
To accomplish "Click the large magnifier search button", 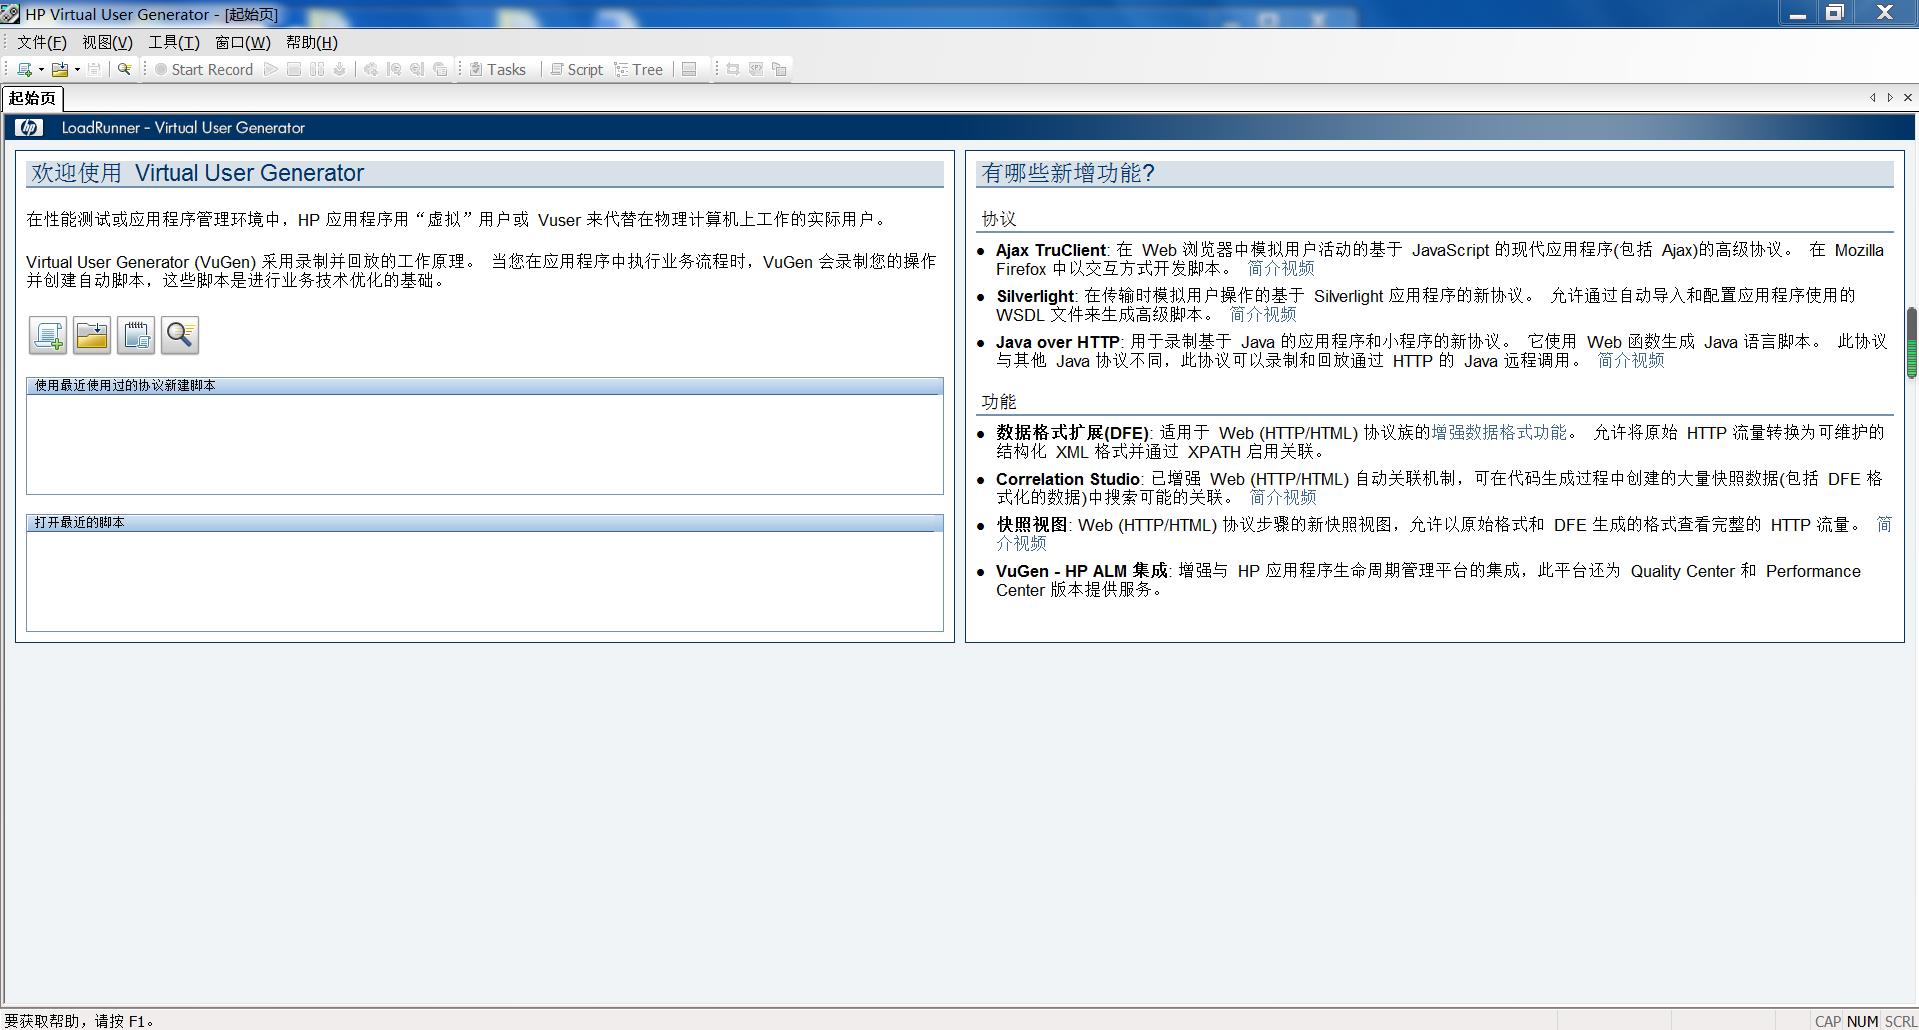I will (x=180, y=335).
